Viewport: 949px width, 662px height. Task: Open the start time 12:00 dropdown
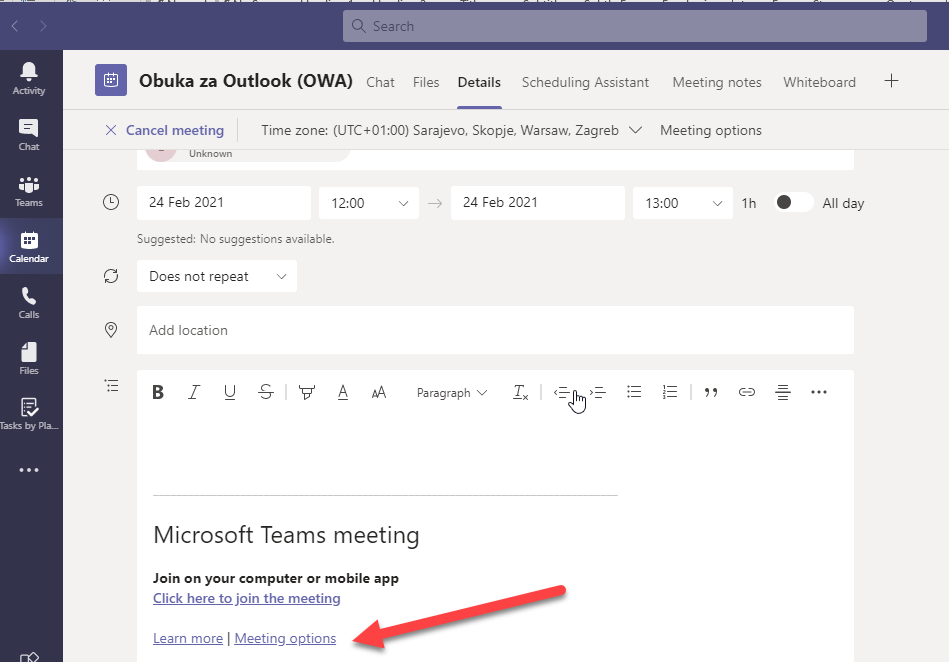pos(367,203)
